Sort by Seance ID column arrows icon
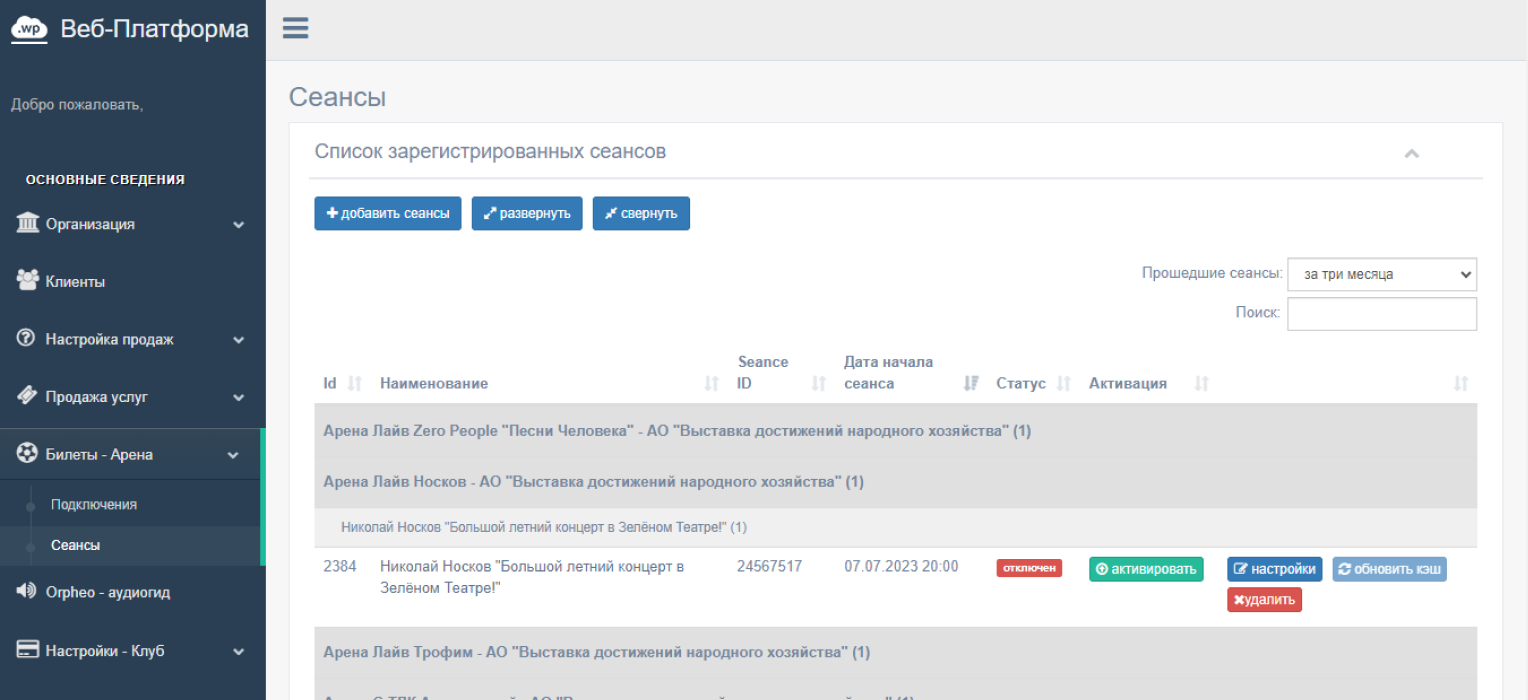This screenshot has width=1528, height=700. (819, 383)
